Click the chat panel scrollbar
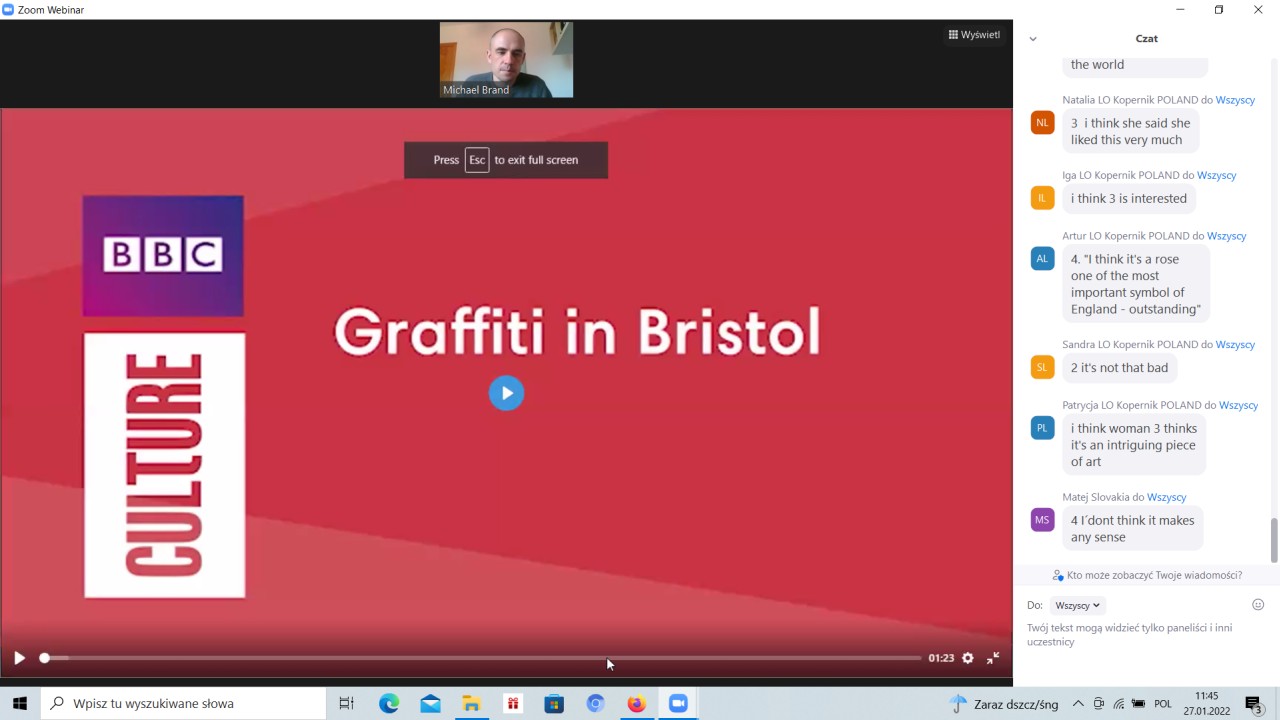Screen dimensions: 1280x720 [1274, 540]
